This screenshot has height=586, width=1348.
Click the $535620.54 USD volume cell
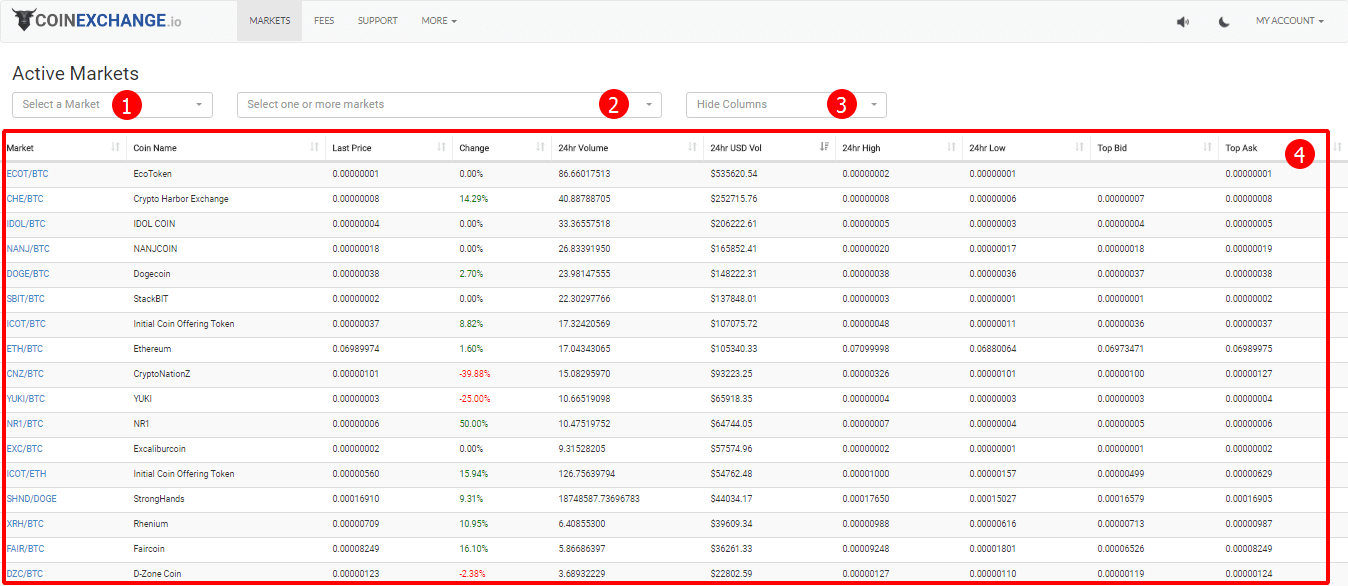point(734,174)
